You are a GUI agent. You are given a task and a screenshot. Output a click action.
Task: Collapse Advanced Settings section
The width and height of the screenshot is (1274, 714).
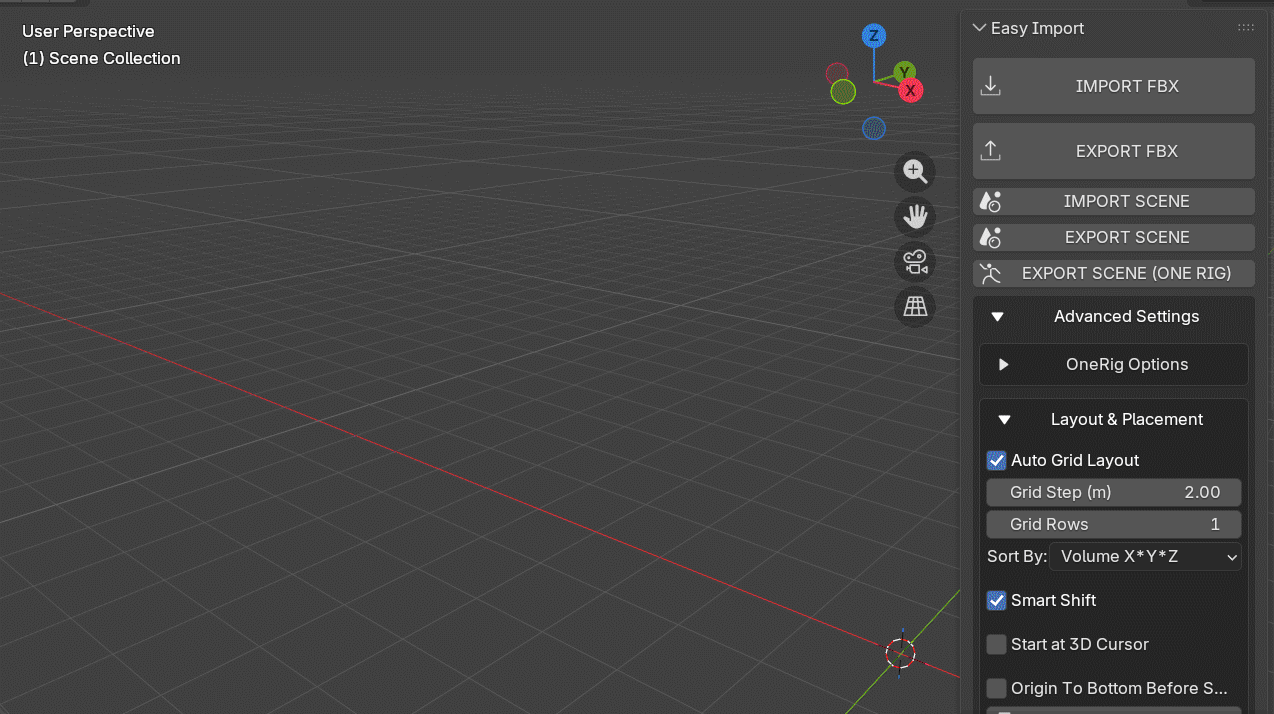point(1114,316)
